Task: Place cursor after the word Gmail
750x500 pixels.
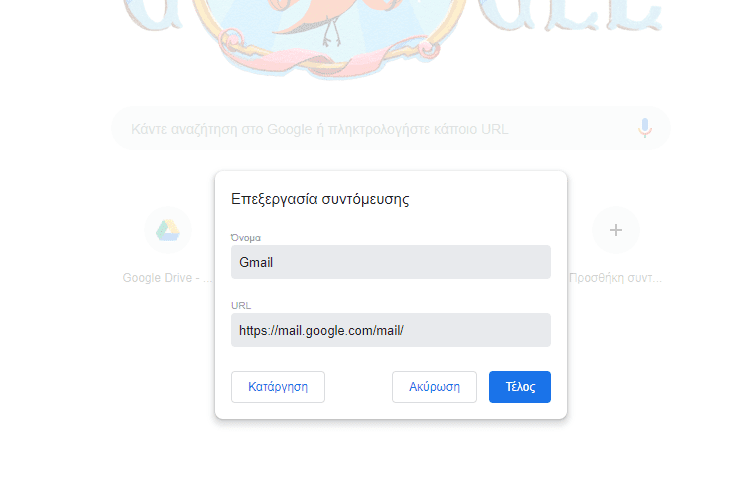Action: 274,262
